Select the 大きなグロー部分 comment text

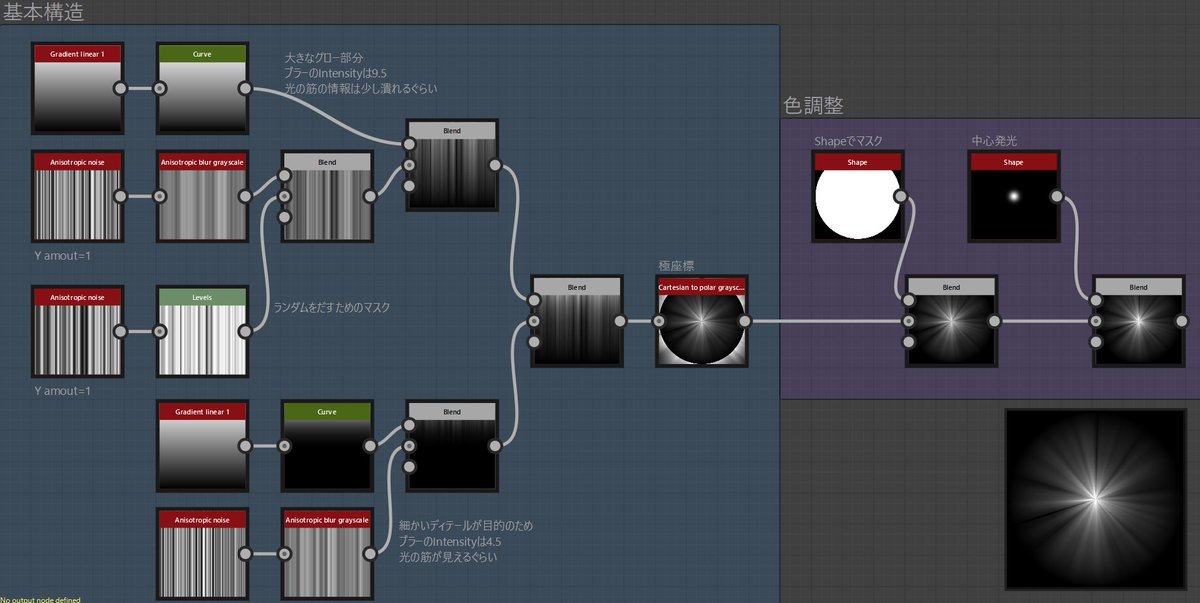tap(326, 58)
